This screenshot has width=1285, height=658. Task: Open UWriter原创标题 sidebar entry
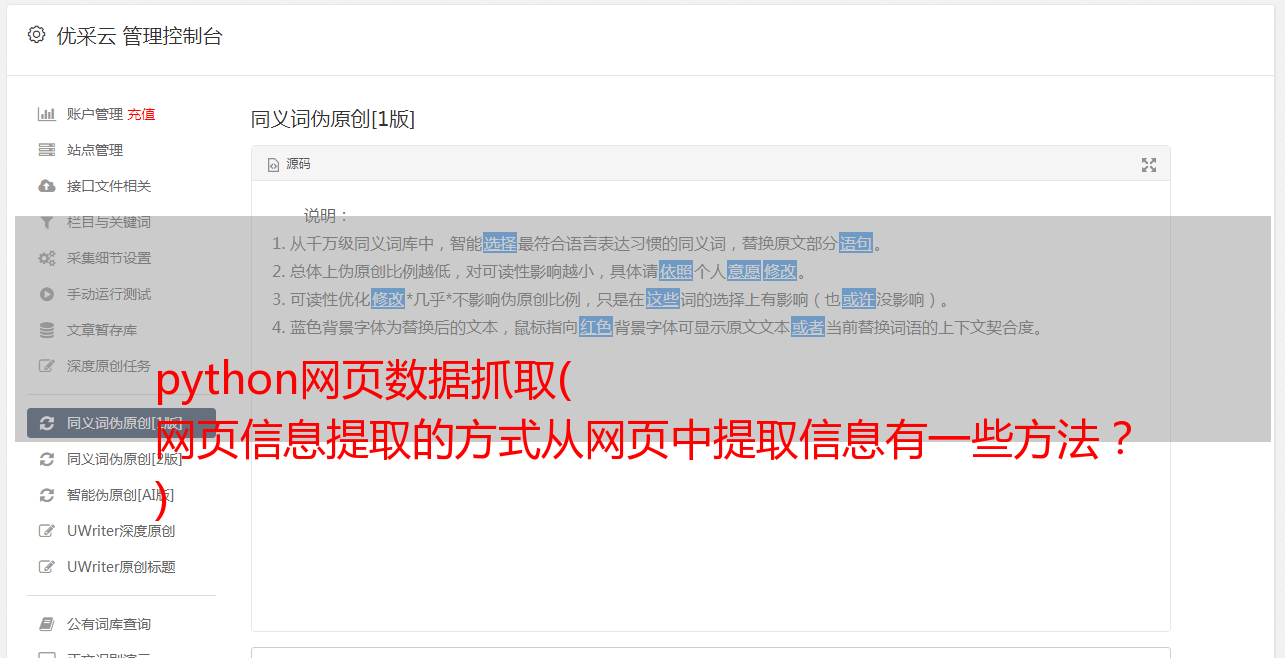point(121,567)
